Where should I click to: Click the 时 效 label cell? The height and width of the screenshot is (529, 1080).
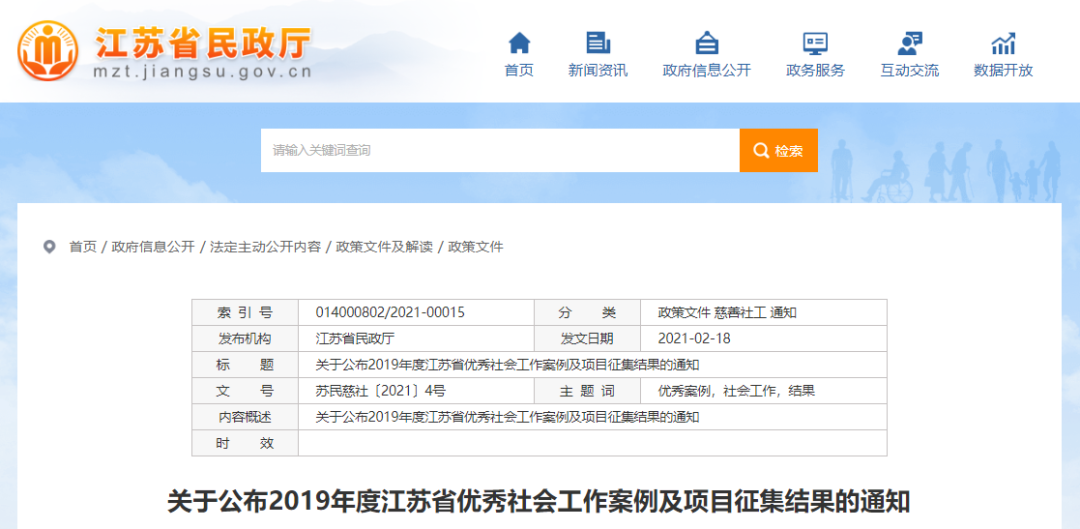[x=245, y=444]
